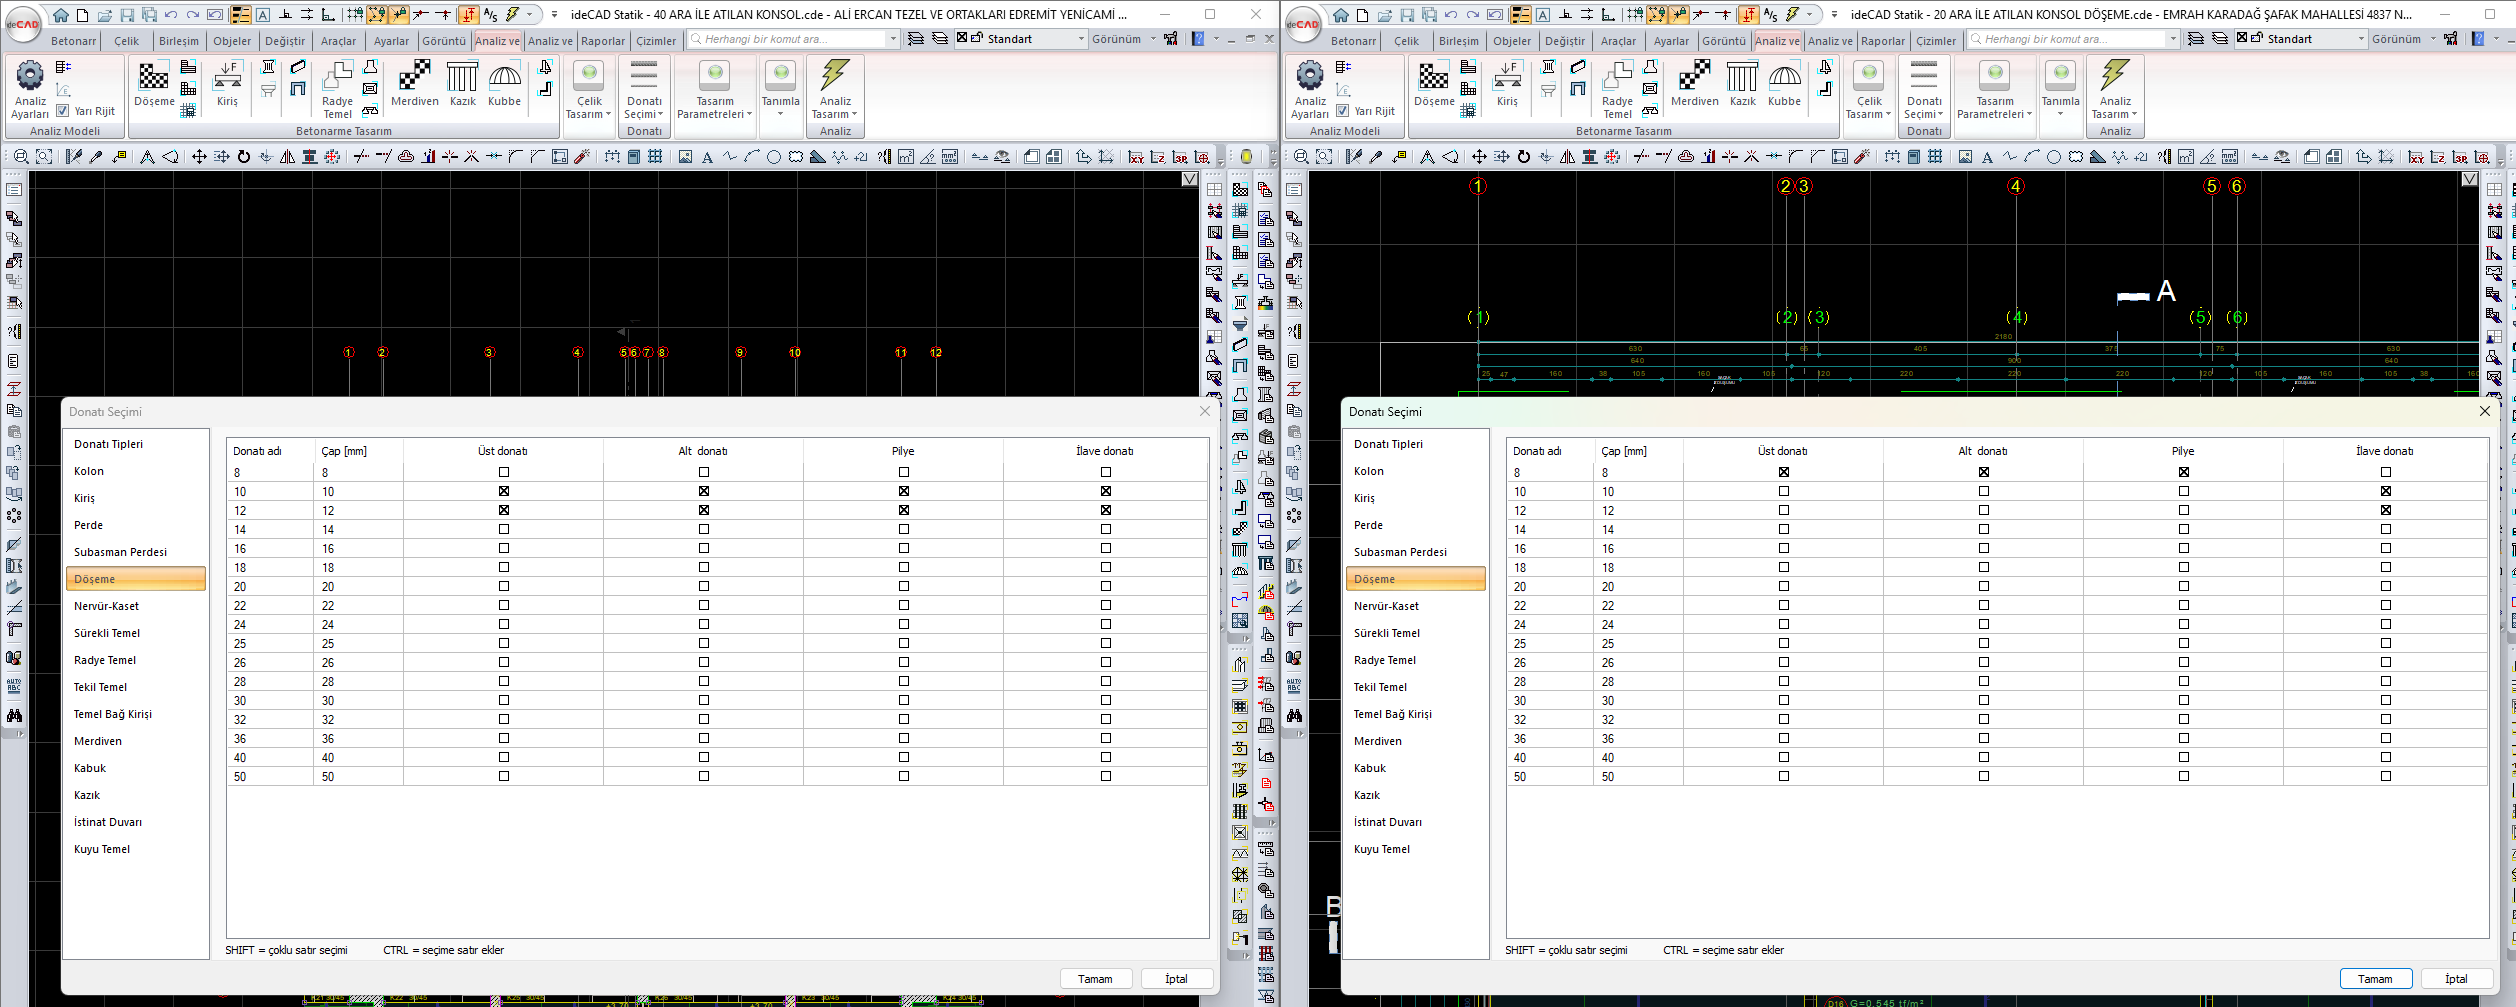The image size is (2516, 1007).
Task: Open Raporlar tab in left window
Action: 603,41
